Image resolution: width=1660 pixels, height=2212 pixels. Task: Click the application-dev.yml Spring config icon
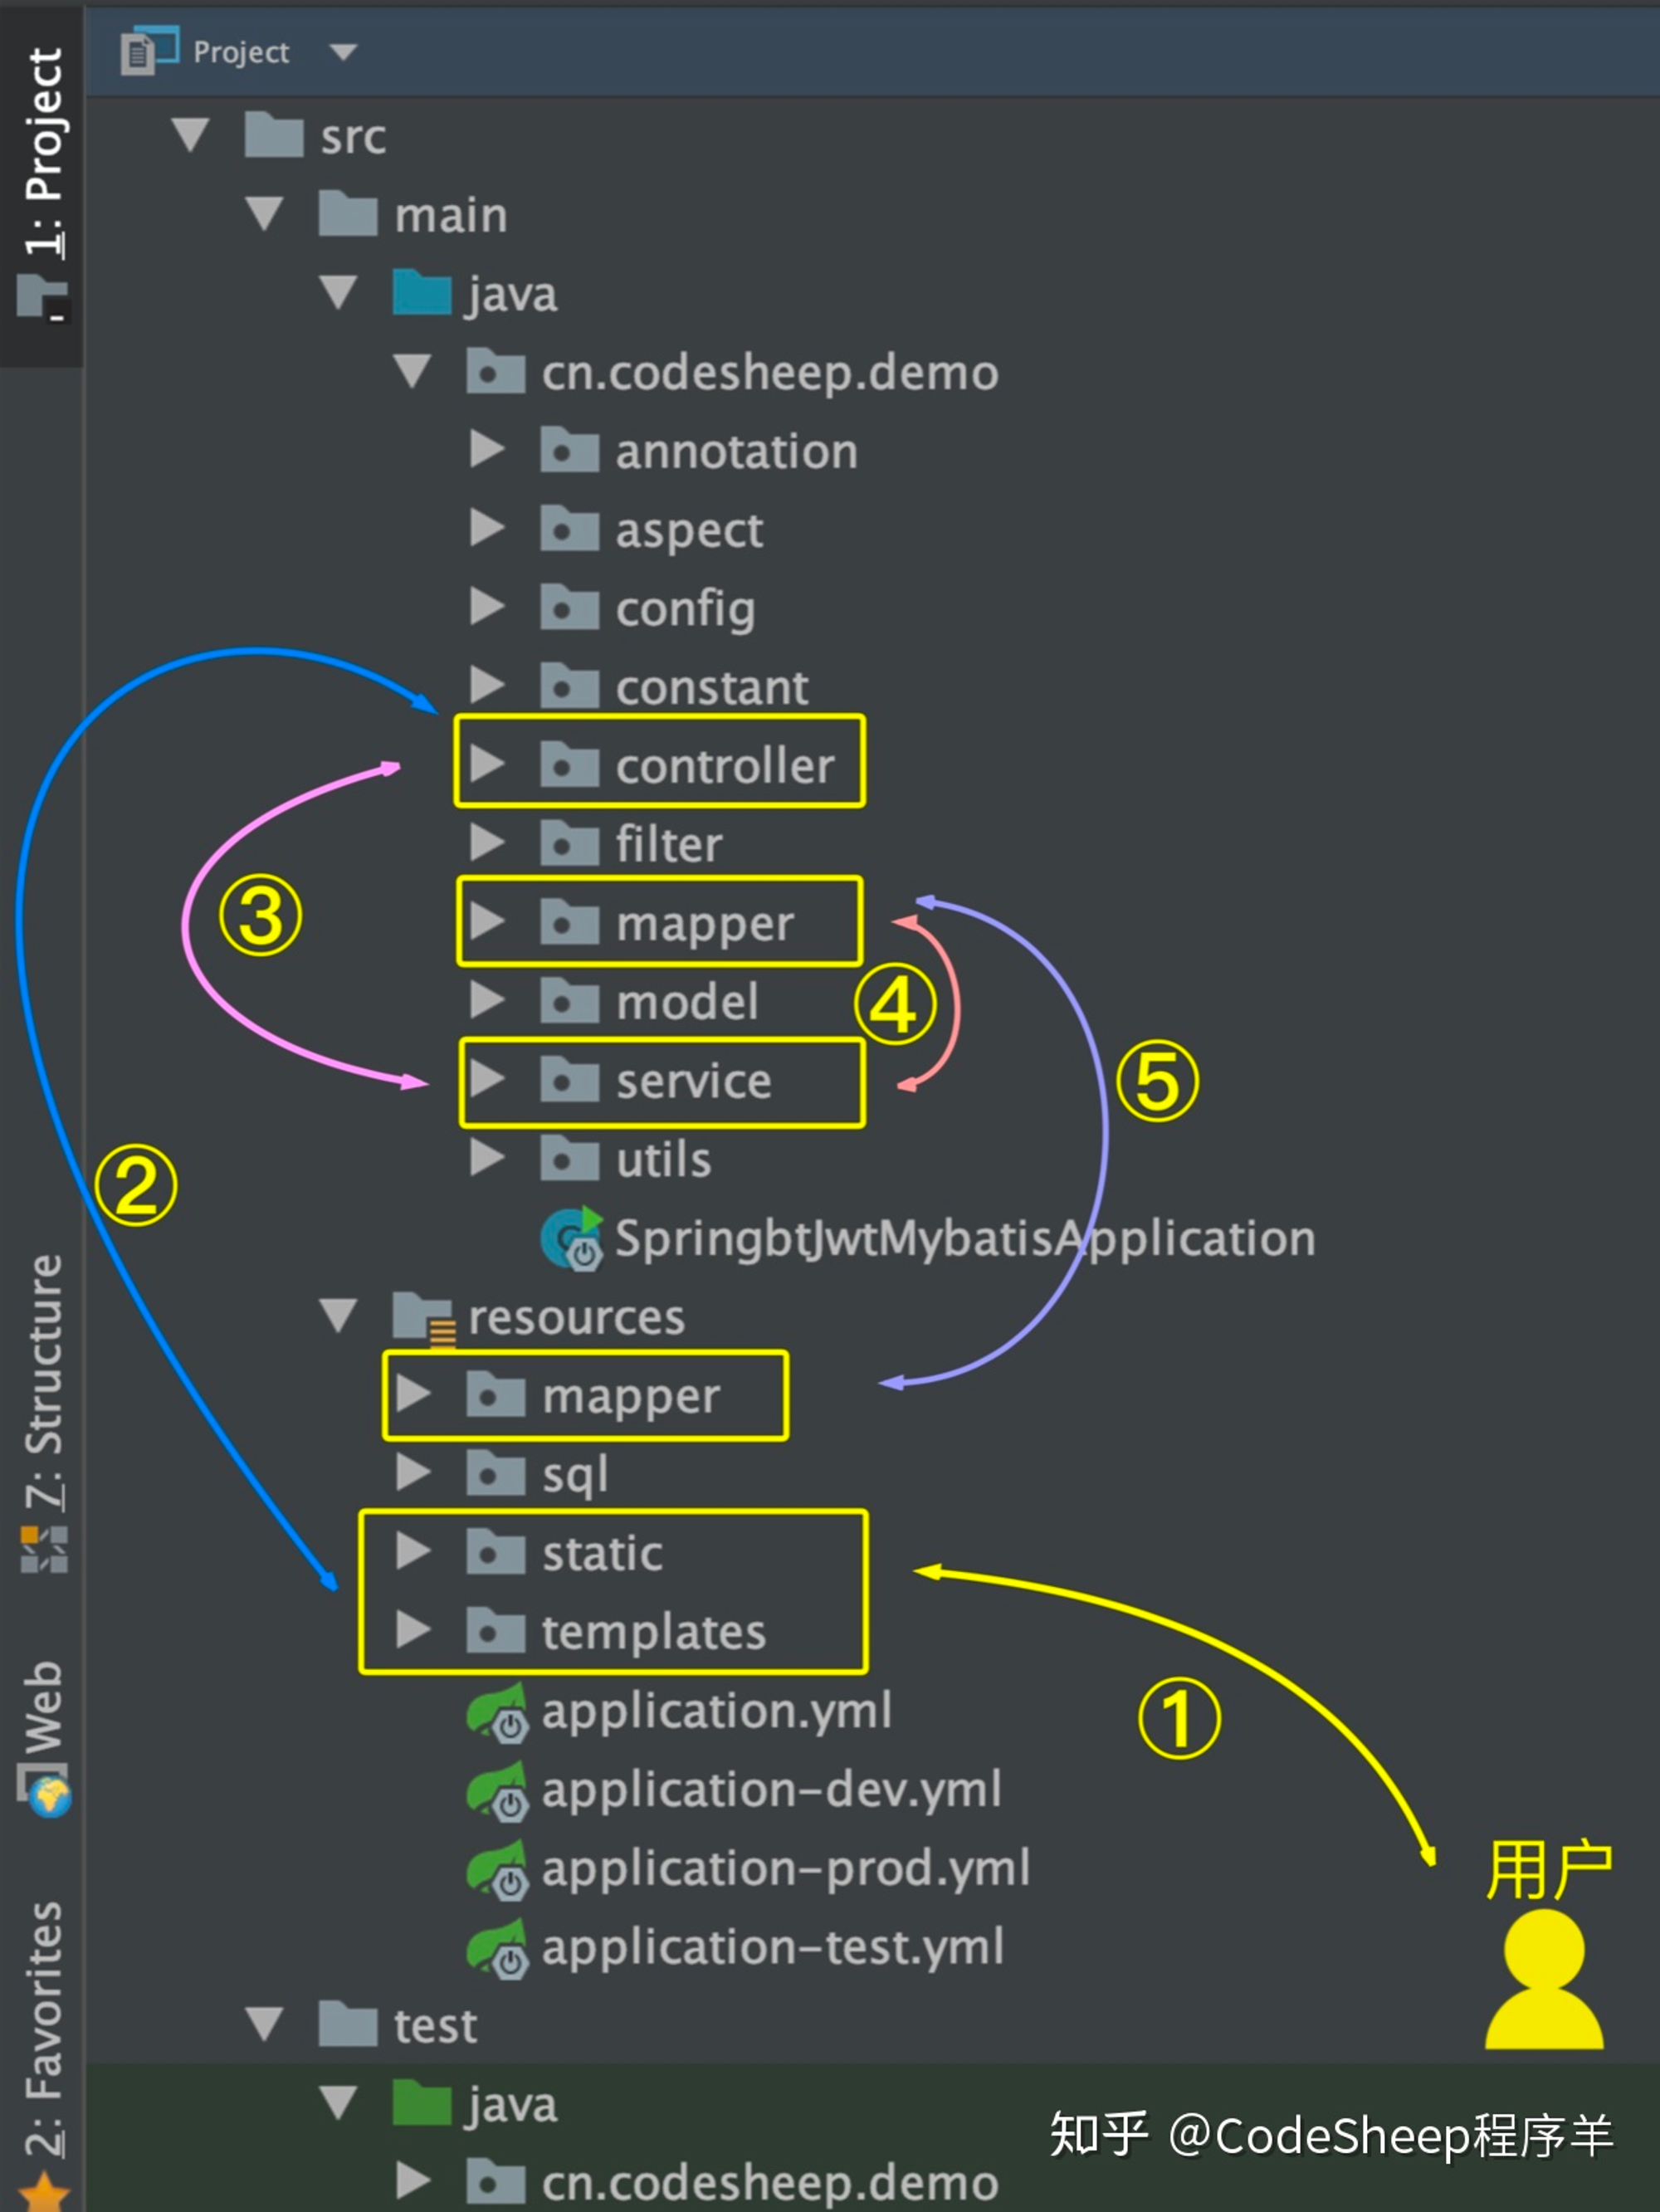tap(497, 1790)
